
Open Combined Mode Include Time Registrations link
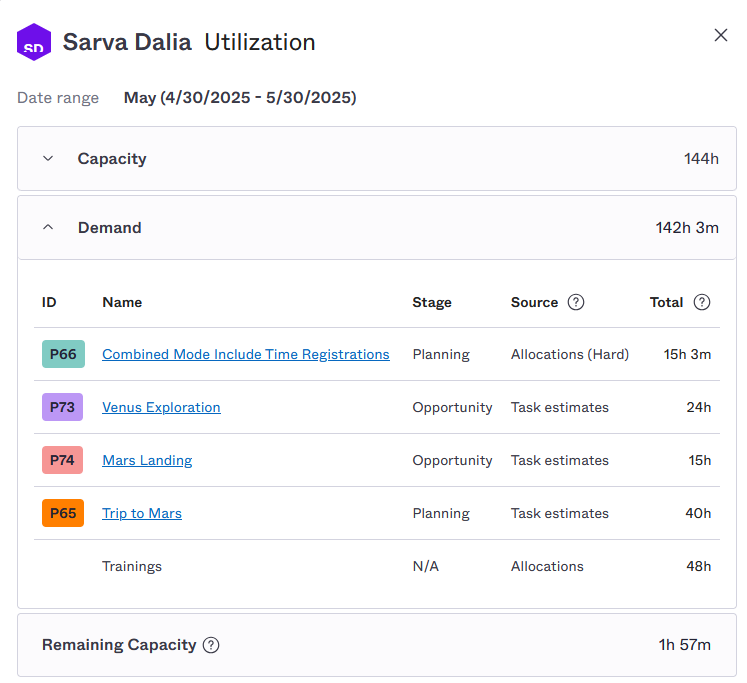click(246, 354)
